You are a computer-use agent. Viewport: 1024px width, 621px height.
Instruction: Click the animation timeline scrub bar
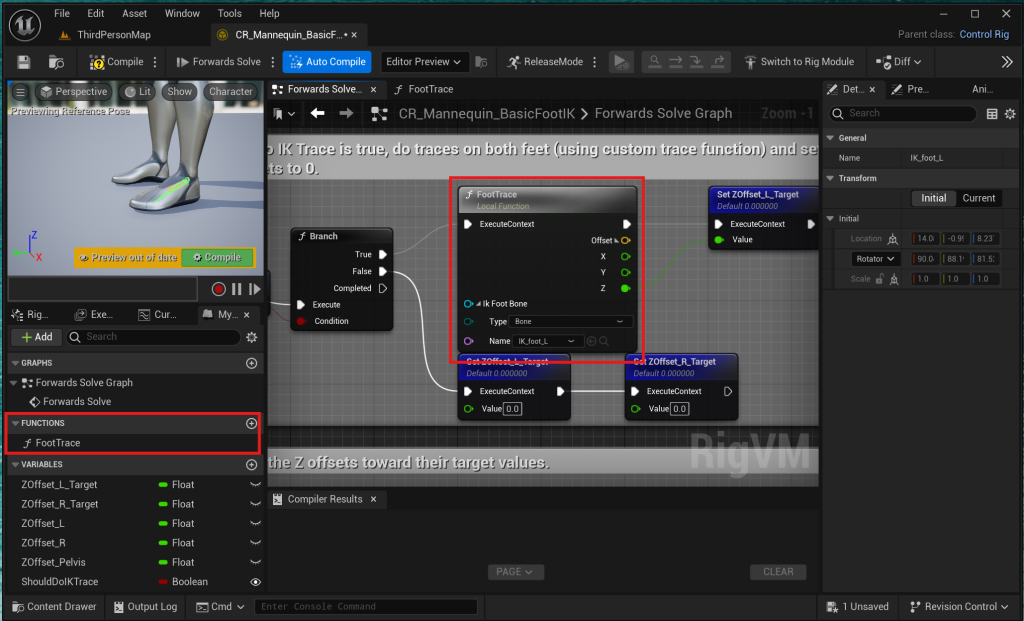click(103, 289)
